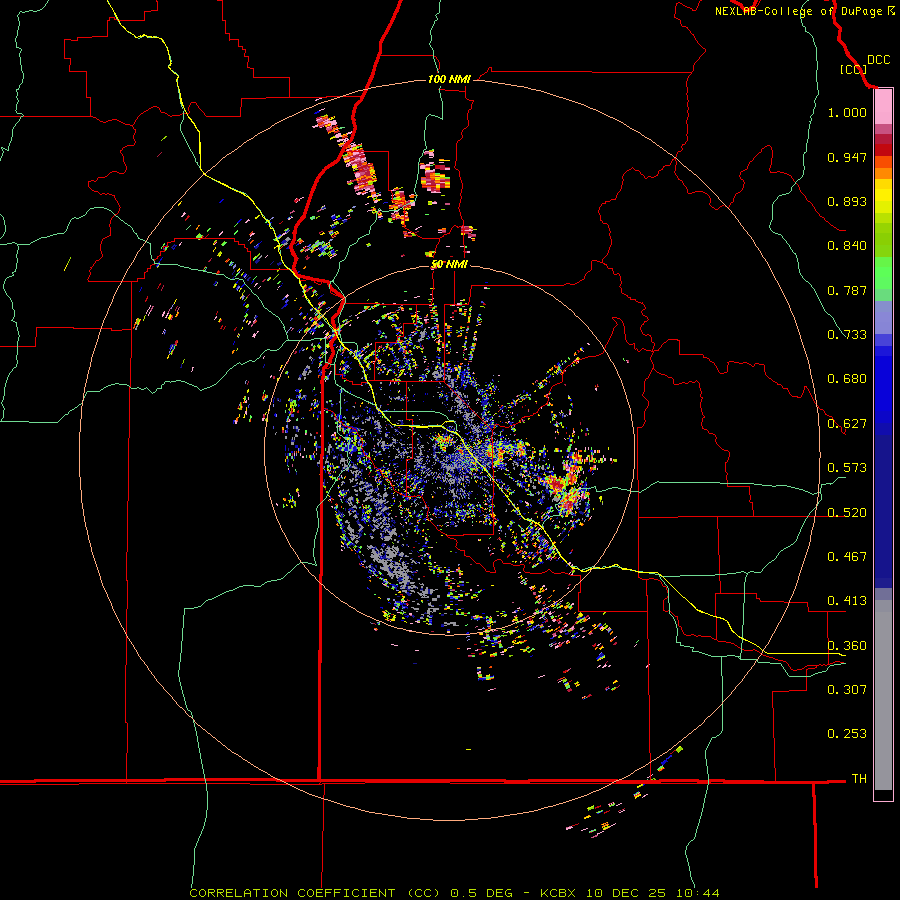This screenshot has height=900, width=900.
Task: Click the 0.520 scale value
Action: (x=847, y=513)
